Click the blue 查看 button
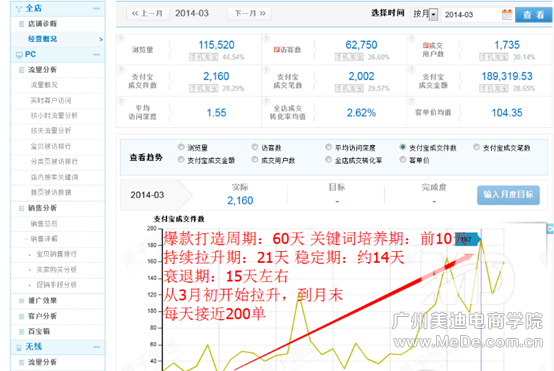The height and width of the screenshot is (371, 554). pos(534,15)
